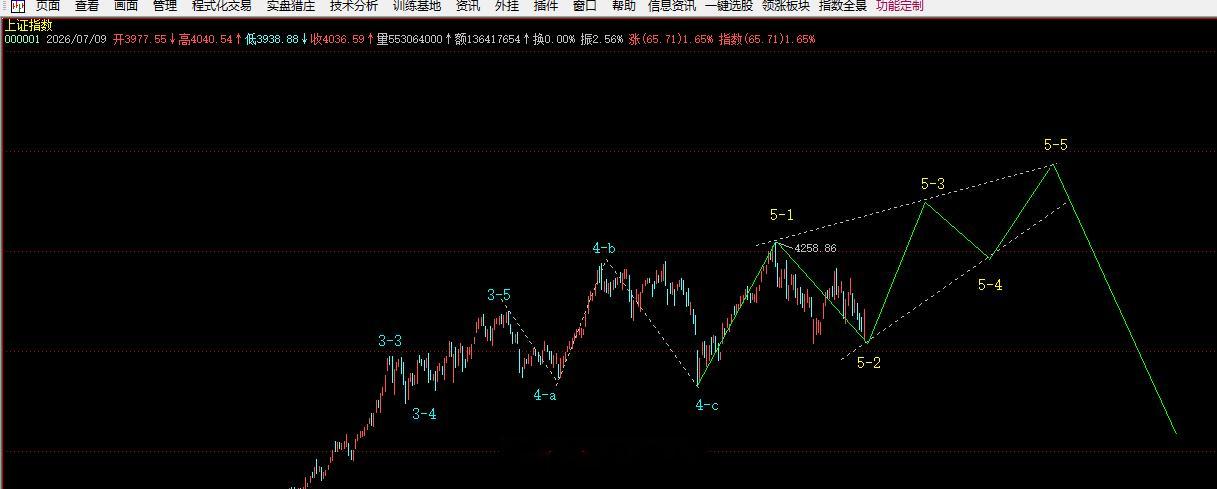Screen dimensions: 1217x489
Task: Click the 涨(65.71)1.65% value
Action: pos(671,39)
